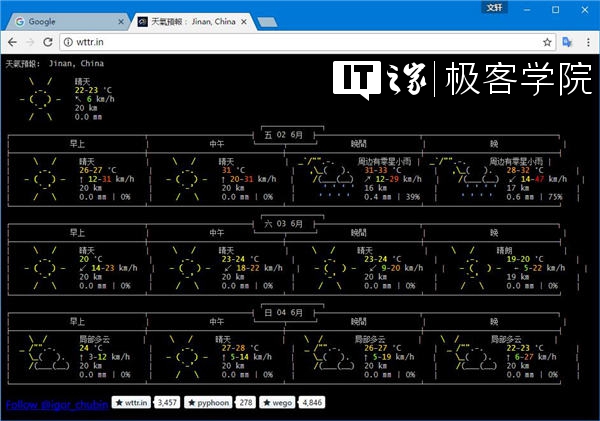Close the Google tab
The width and height of the screenshot is (600, 421).
(121, 22)
